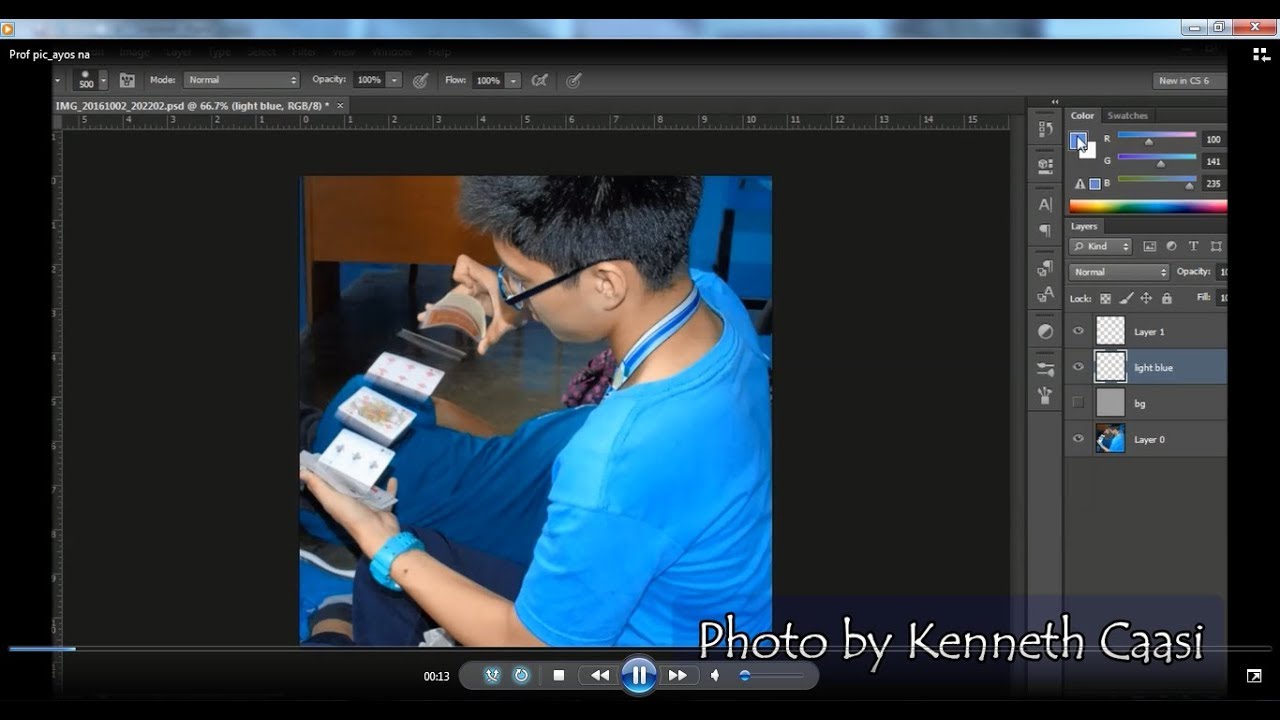The height and width of the screenshot is (720, 1280).
Task: Hide the light blue layer eye icon
Action: [x=1078, y=367]
